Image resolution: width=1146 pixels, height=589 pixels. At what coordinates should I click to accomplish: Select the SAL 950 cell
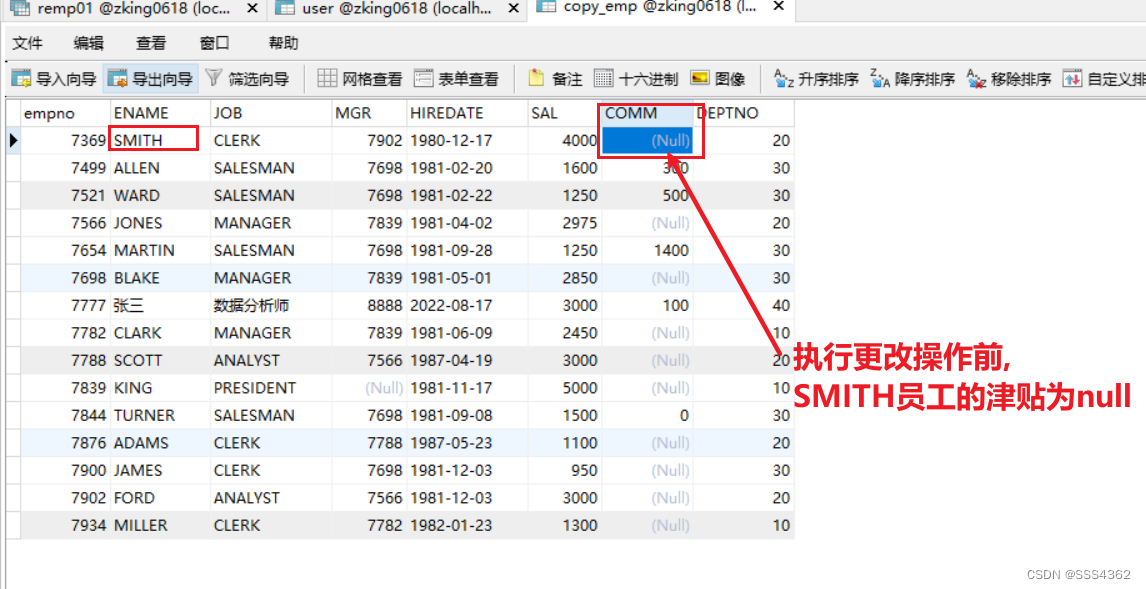[x=564, y=470]
